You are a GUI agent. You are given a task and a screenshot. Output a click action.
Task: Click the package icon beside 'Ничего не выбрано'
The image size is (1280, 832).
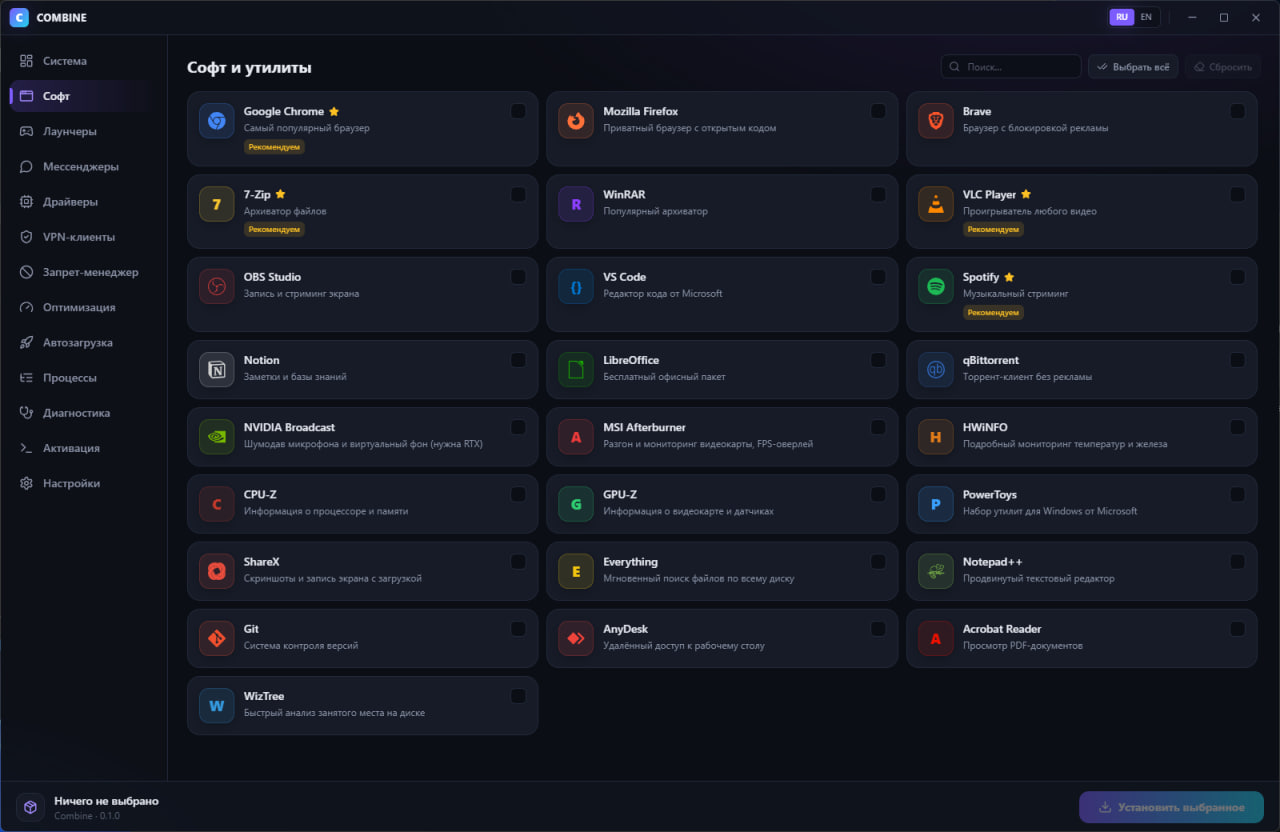coord(30,807)
